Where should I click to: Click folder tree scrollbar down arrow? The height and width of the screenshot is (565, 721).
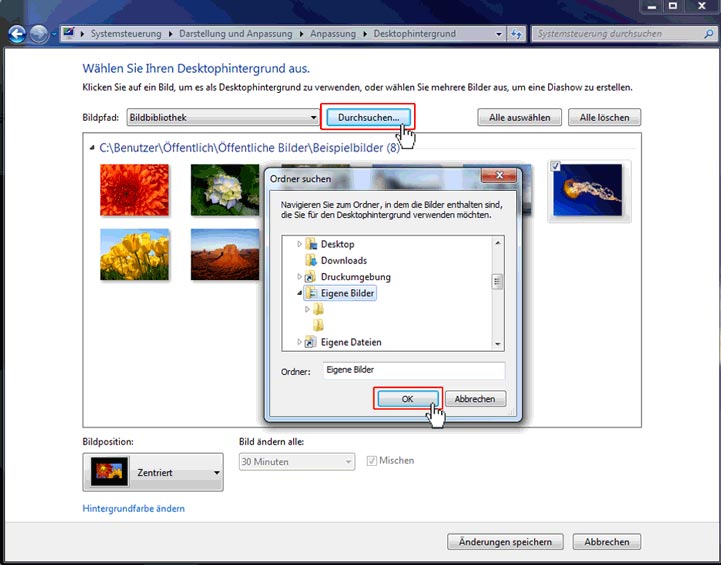(x=498, y=344)
